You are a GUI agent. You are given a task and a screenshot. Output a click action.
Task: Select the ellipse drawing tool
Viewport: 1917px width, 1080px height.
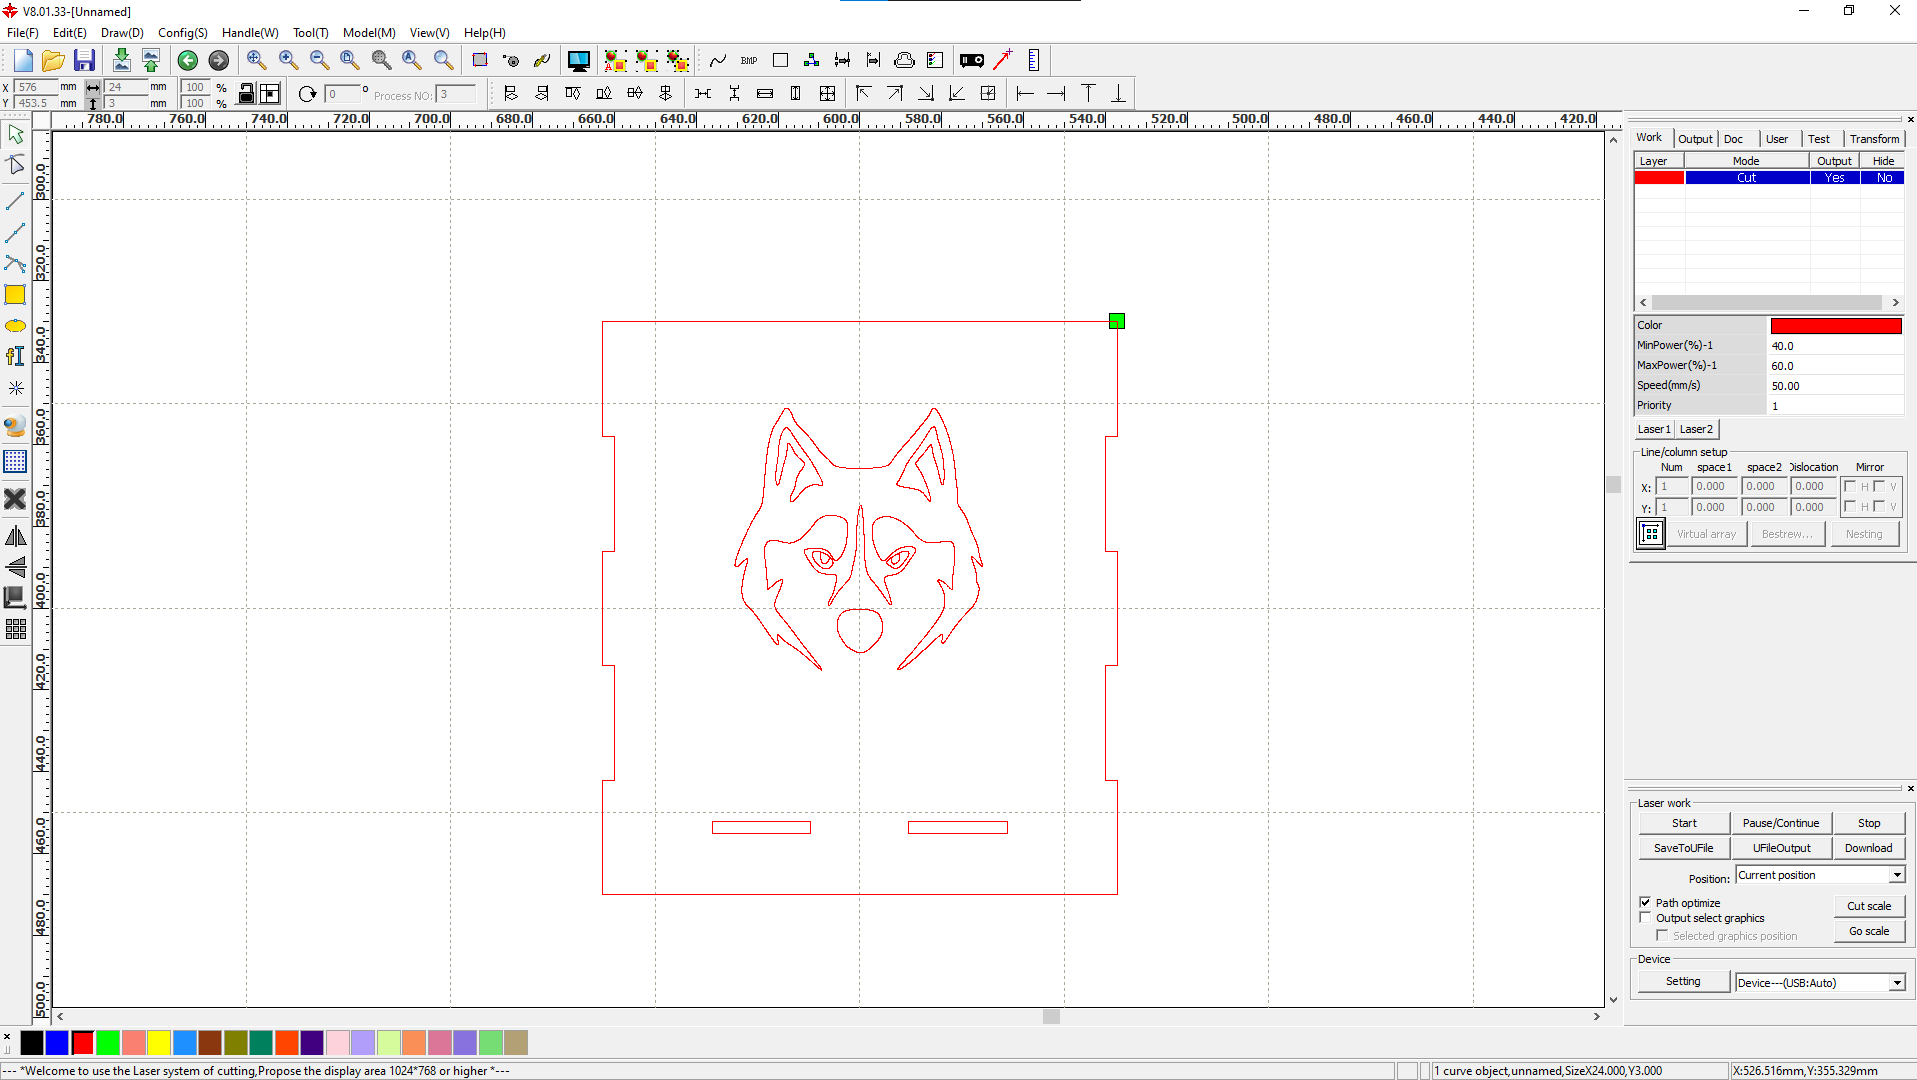[x=15, y=326]
